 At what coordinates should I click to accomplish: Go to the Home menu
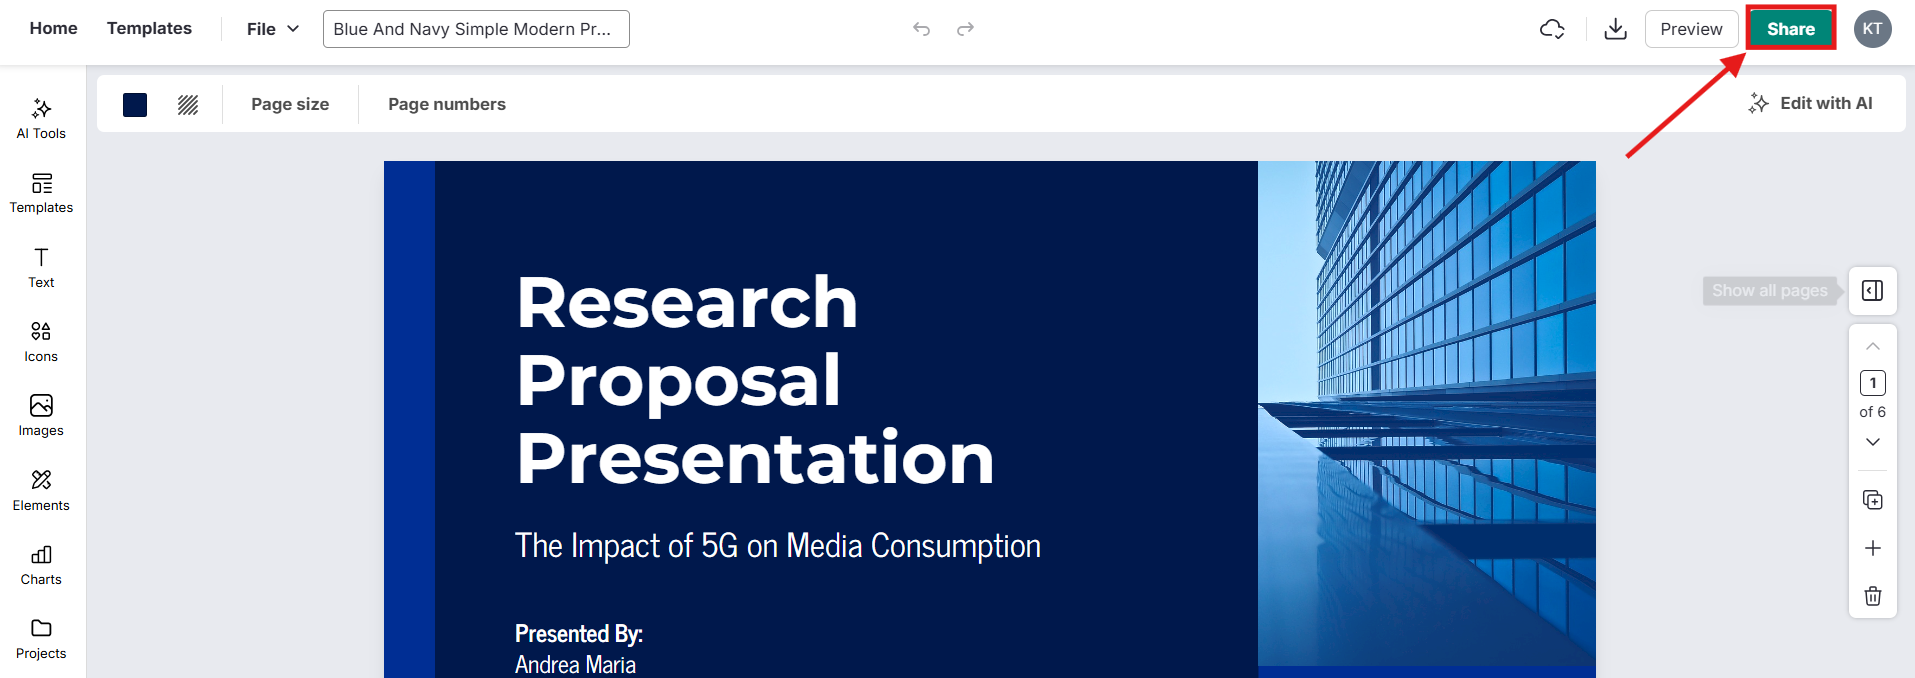point(53,28)
